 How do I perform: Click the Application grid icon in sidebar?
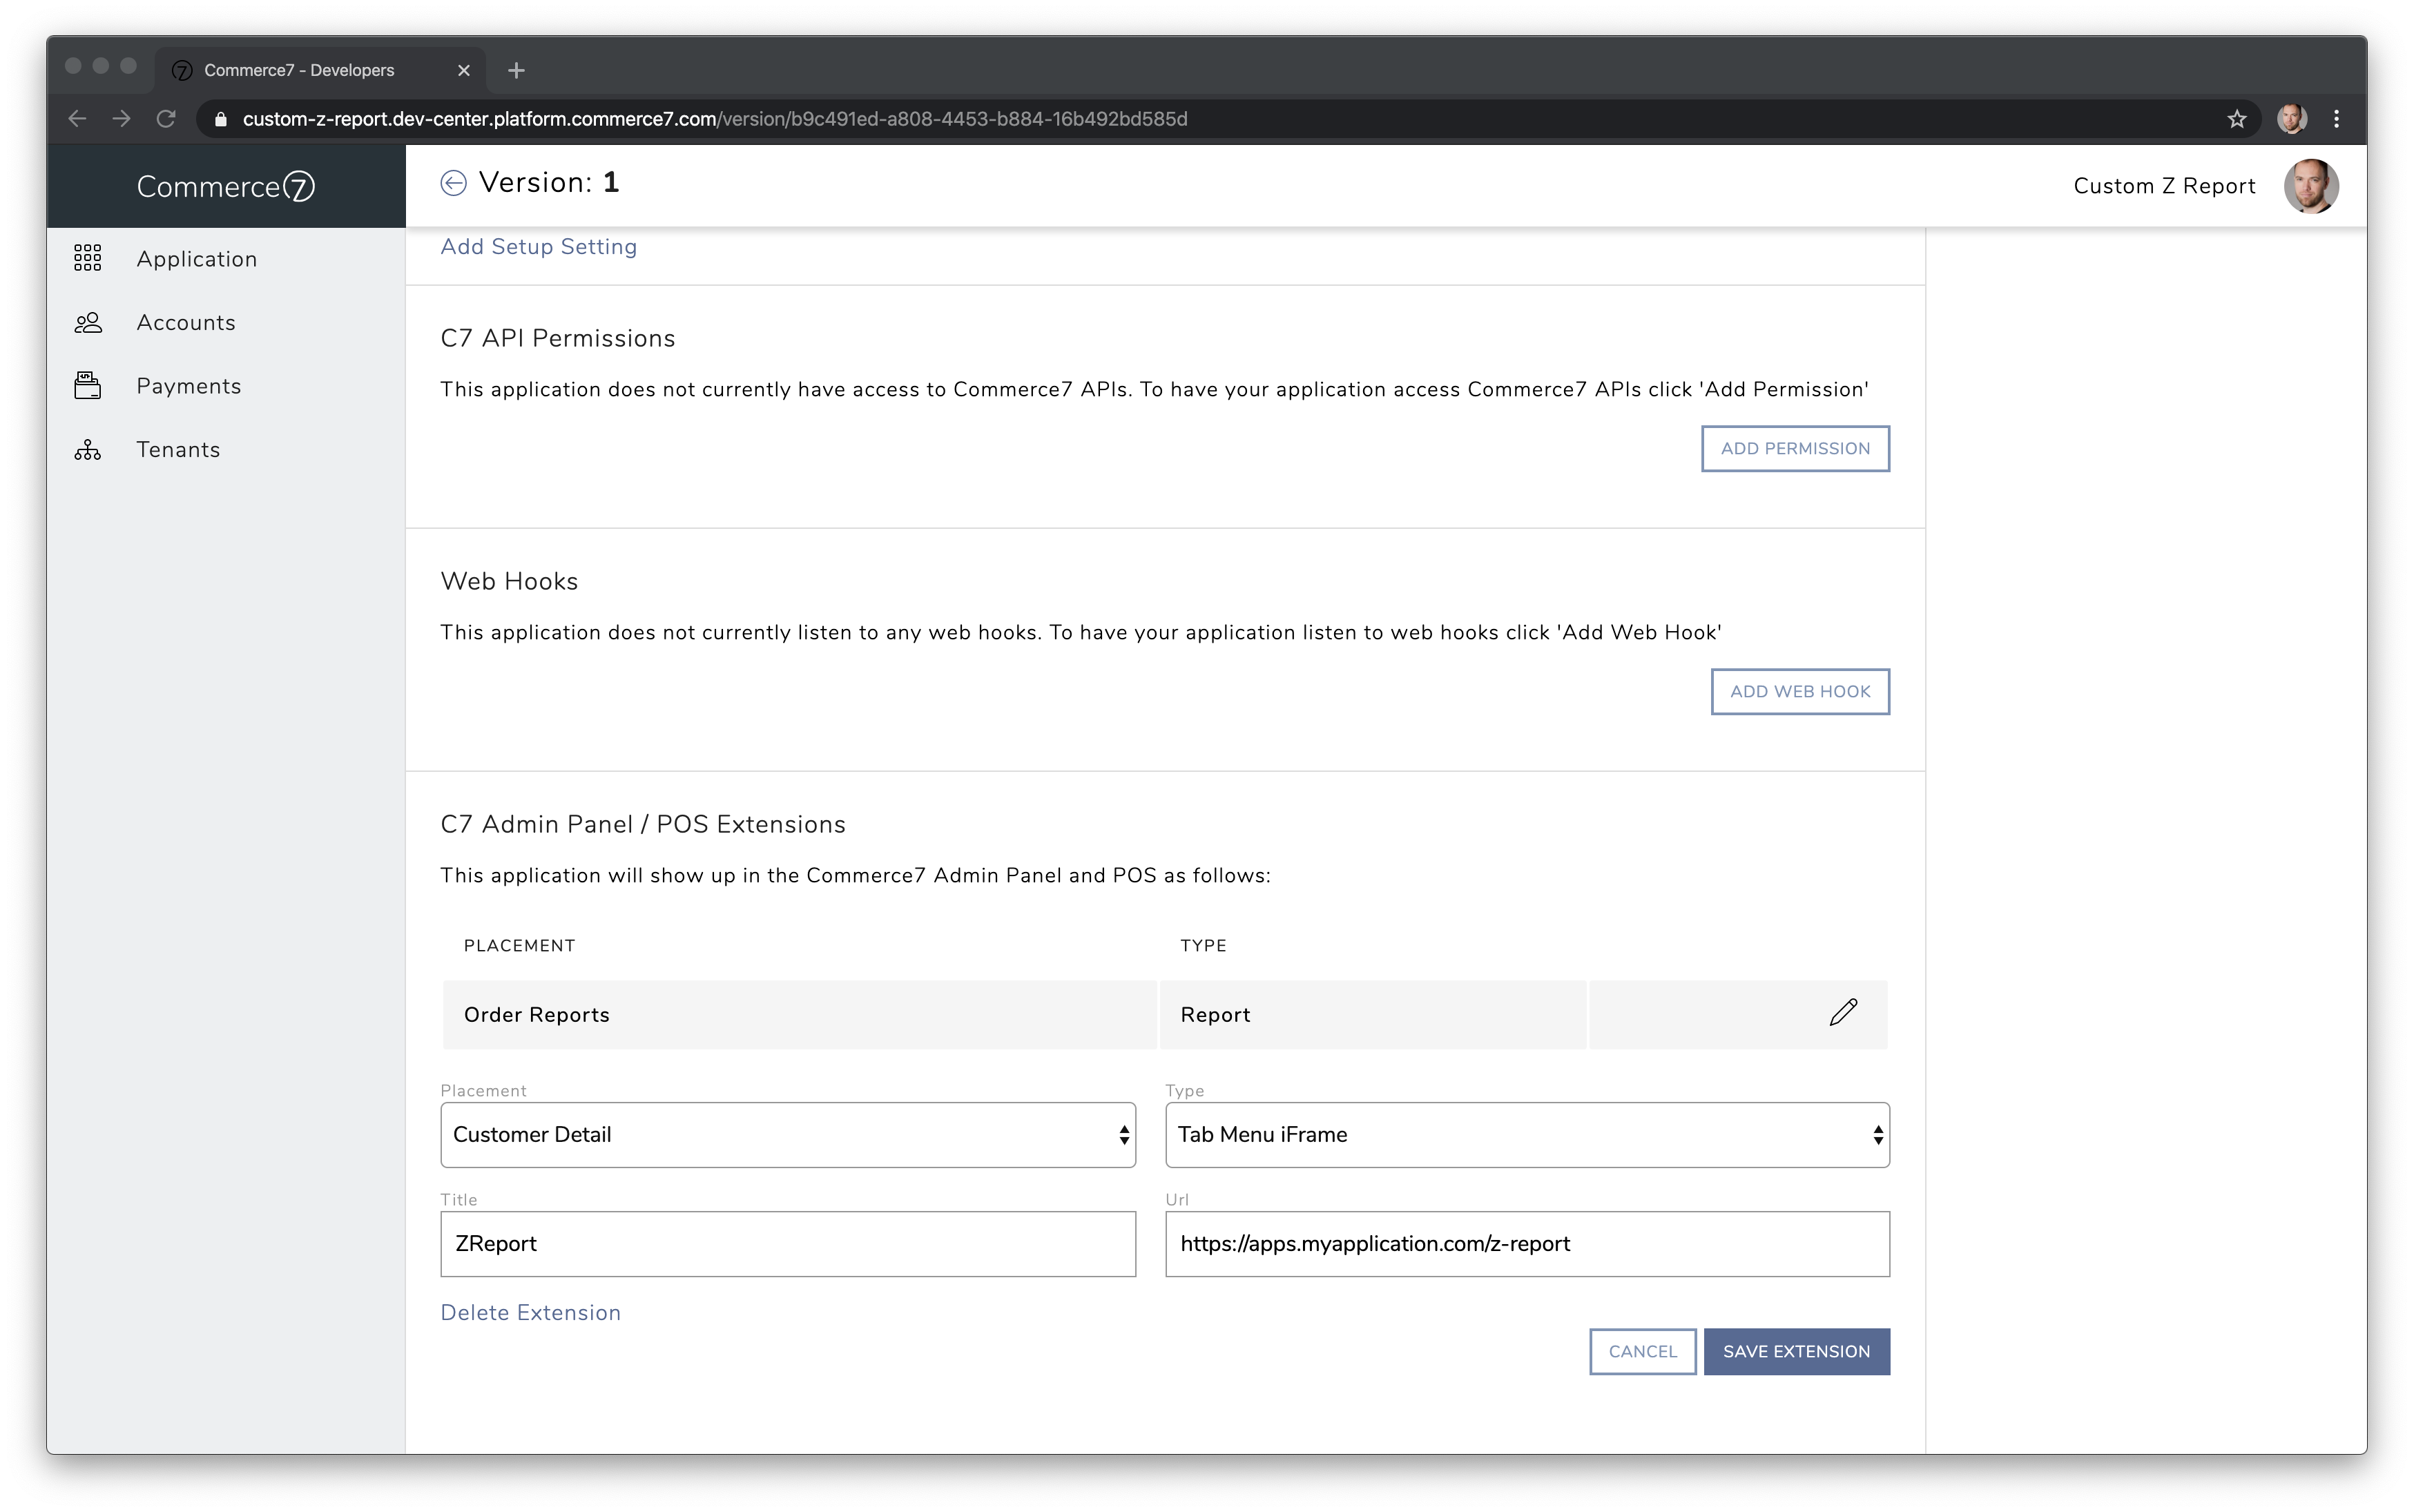click(x=88, y=258)
